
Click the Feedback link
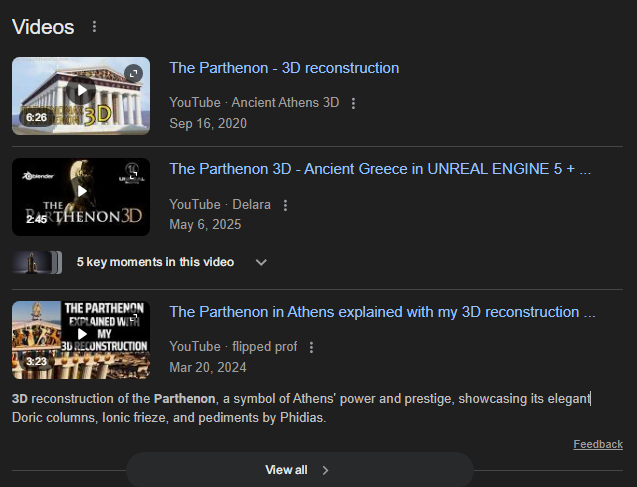pos(597,444)
